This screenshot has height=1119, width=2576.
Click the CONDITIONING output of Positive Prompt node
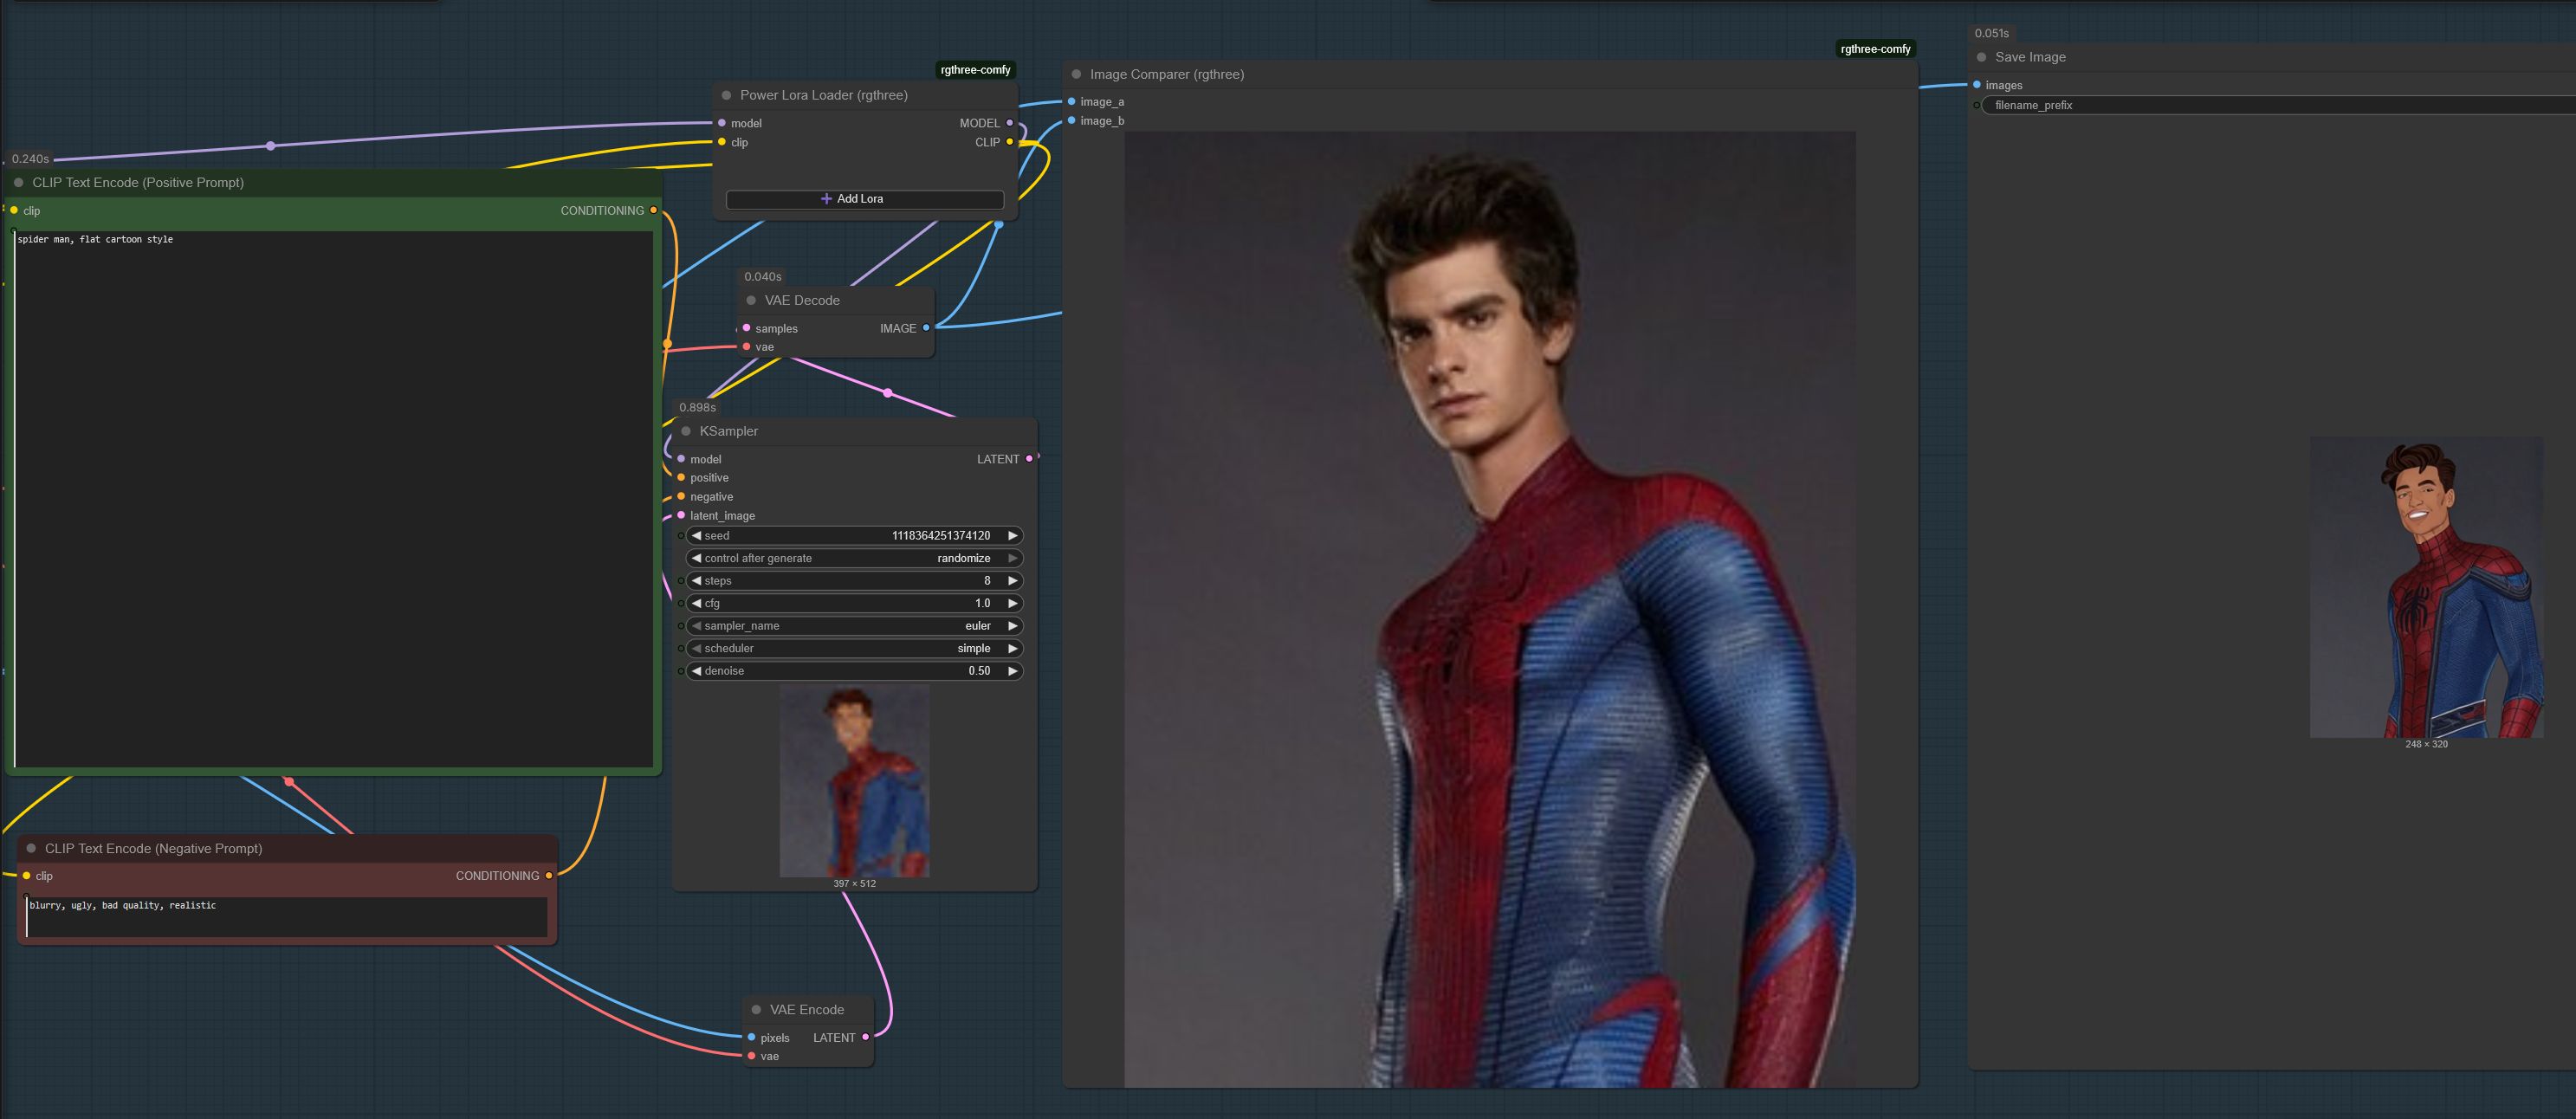click(x=653, y=211)
